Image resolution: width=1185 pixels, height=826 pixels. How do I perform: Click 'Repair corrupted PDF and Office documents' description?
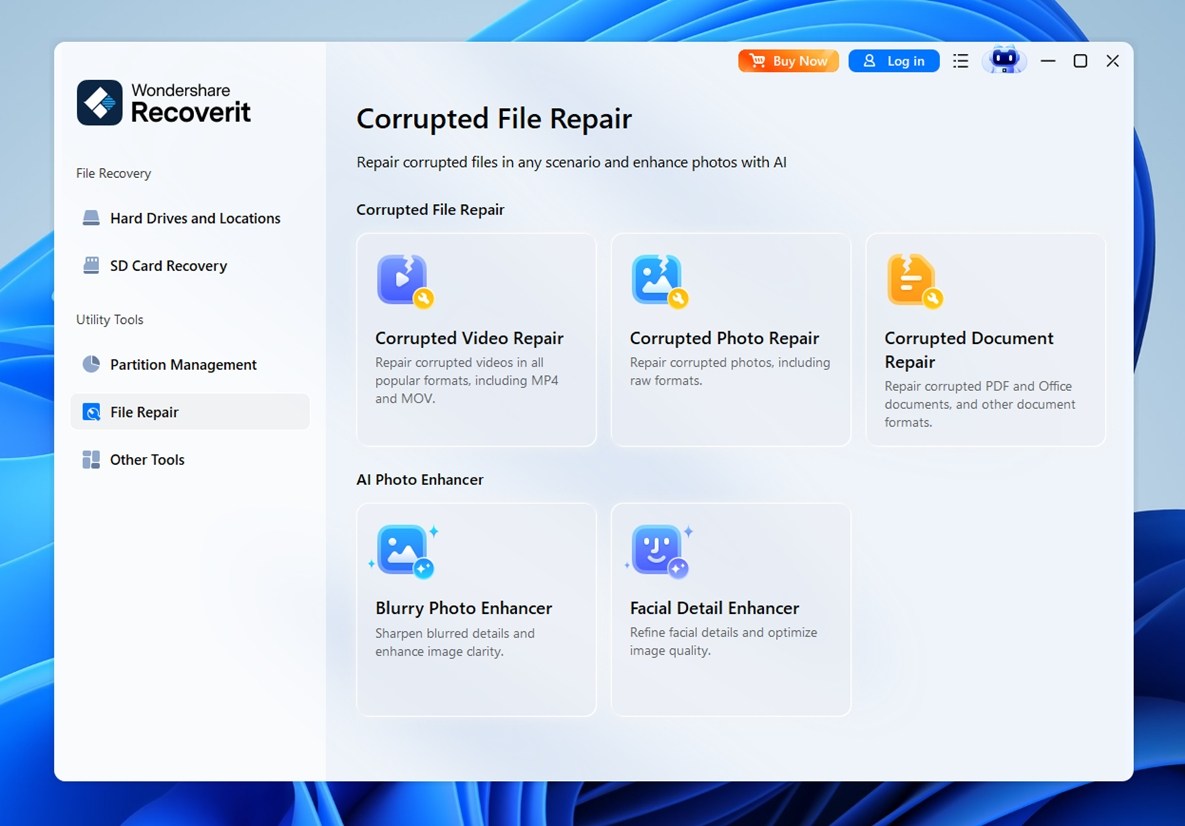[979, 404]
